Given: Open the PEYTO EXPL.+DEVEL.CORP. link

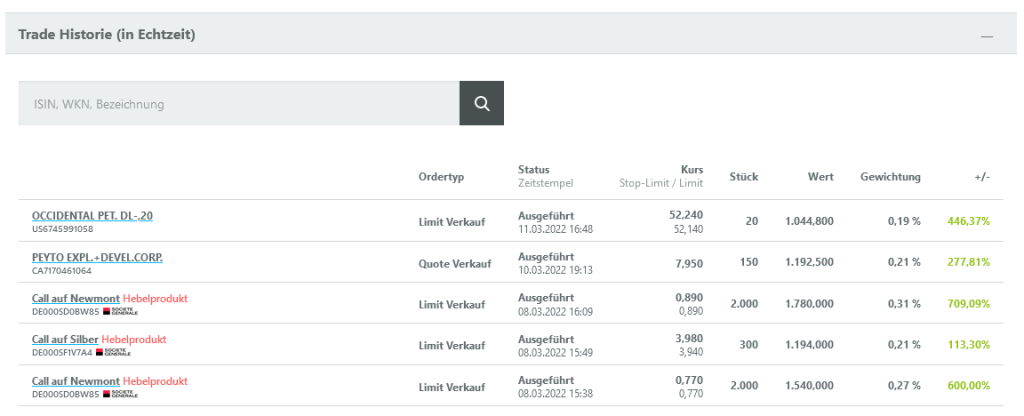Looking at the screenshot, I should (97, 257).
